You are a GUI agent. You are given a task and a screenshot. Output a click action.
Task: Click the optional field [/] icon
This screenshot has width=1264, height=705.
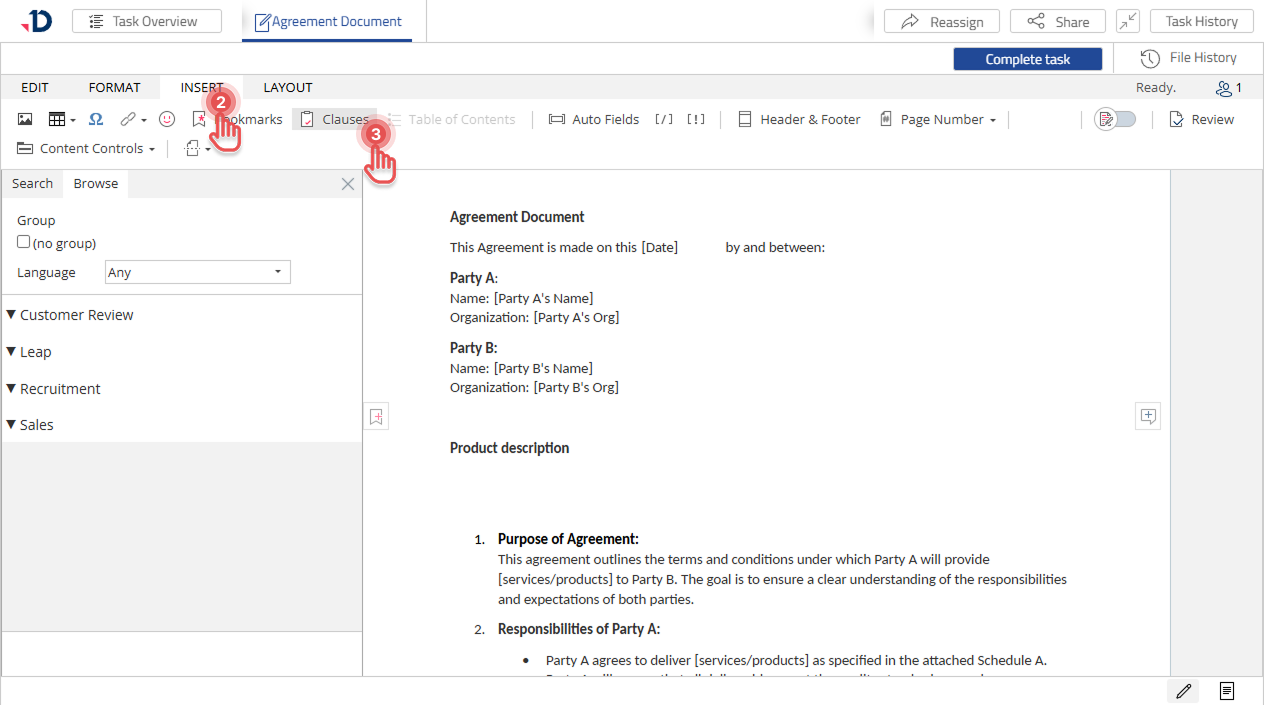point(664,119)
